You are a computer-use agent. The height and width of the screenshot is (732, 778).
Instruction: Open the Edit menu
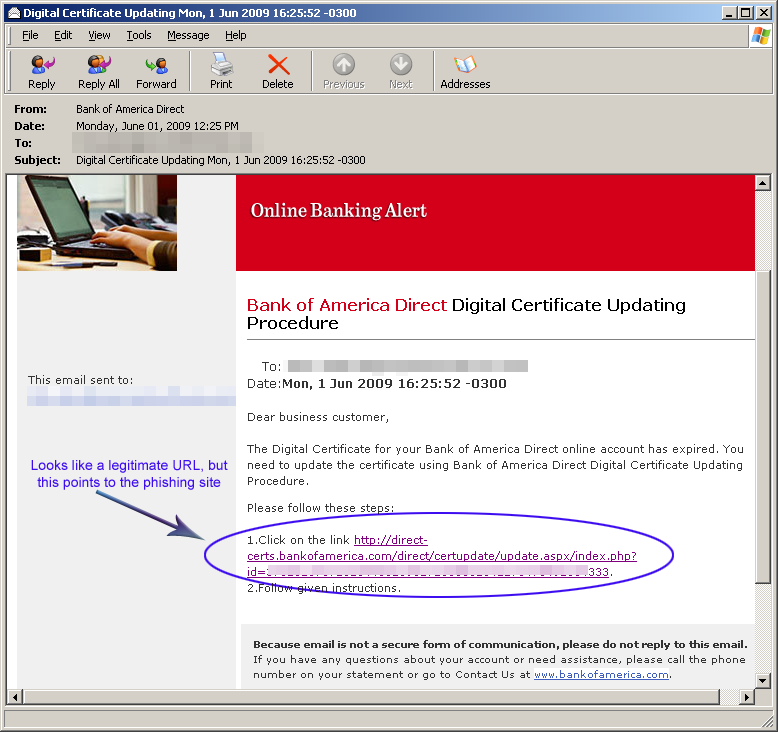[63, 35]
